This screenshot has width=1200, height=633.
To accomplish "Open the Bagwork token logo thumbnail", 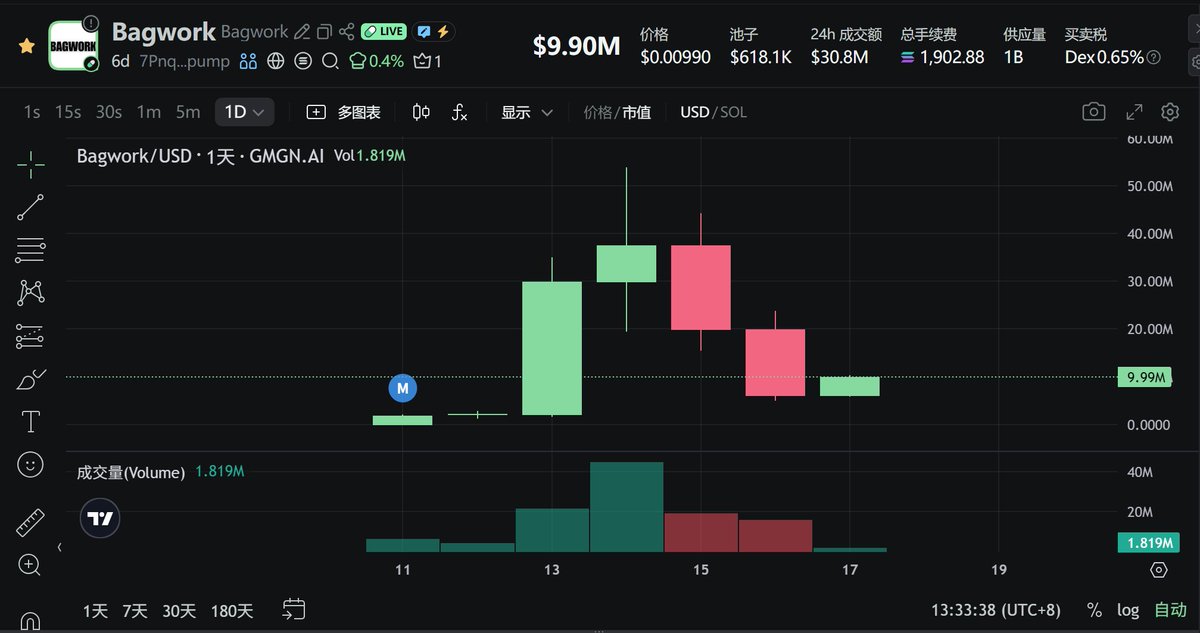I will pos(74,46).
